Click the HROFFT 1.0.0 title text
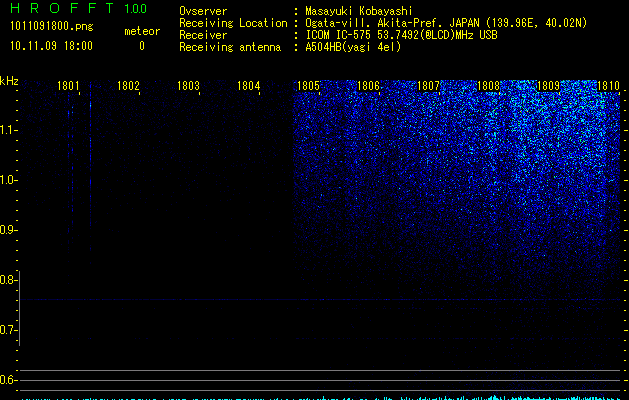This screenshot has height=400, width=629. [x=78, y=8]
